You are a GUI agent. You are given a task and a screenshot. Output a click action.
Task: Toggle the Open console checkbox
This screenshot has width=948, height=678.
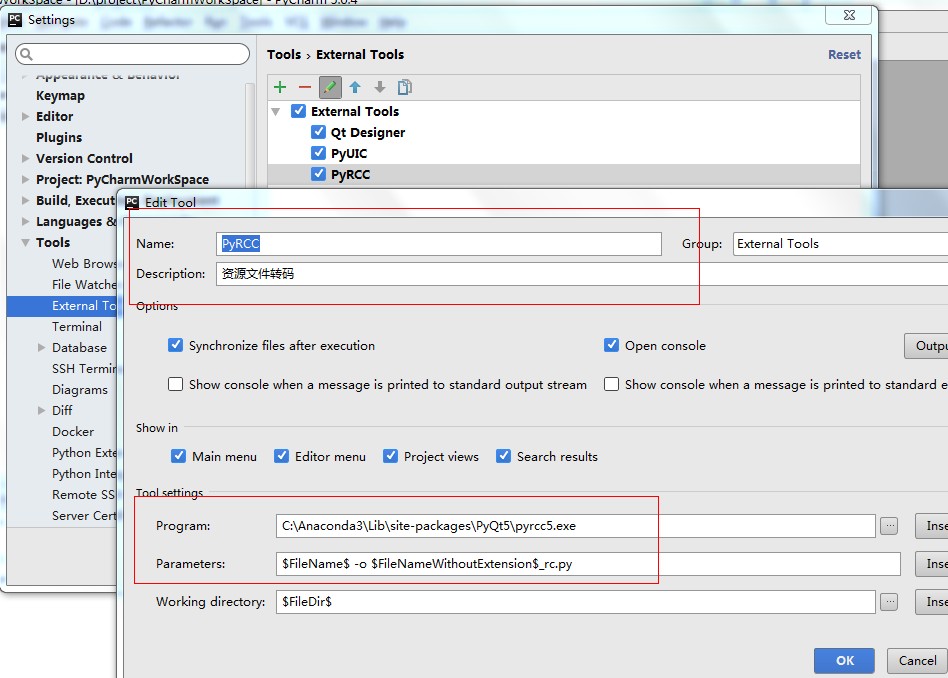click(611, 345)
